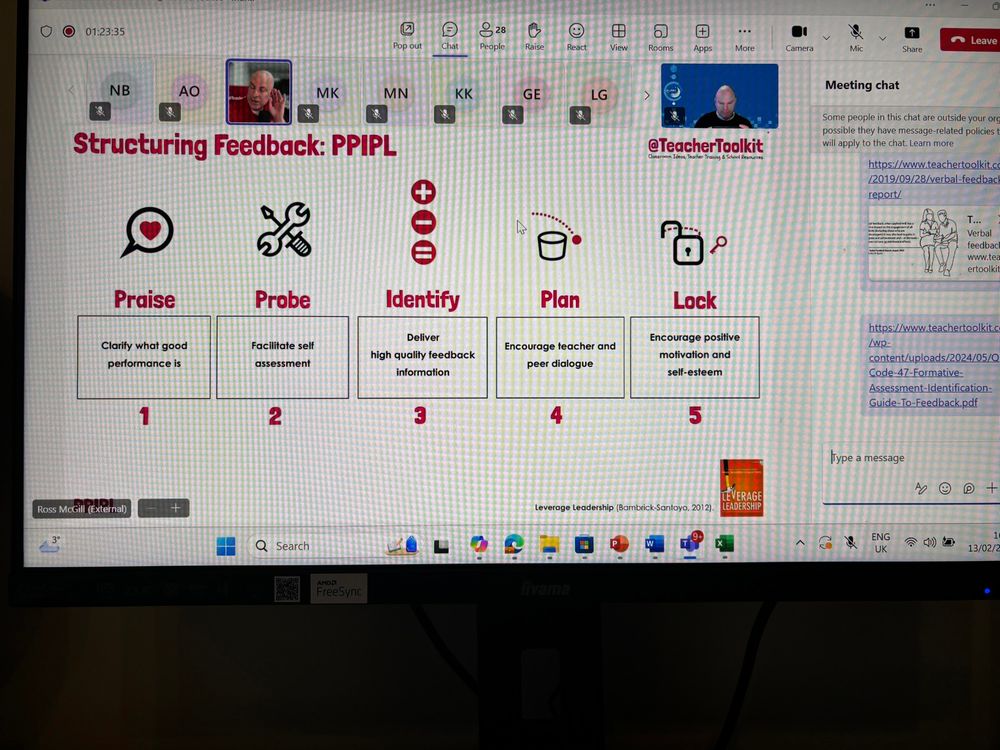Open the weather widget on taskbar
The width and height of the screenshot is (1000, 750).
pos(50,543)
